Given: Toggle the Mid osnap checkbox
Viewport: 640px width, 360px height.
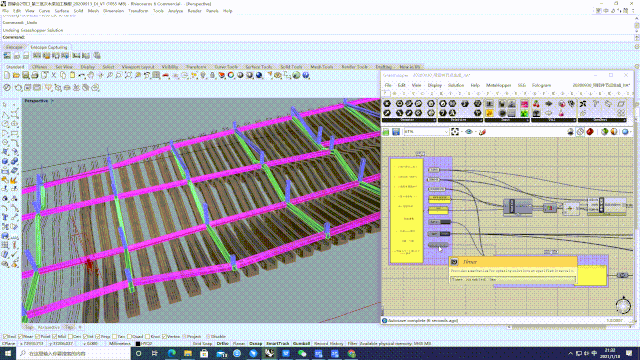Looking at the screenshot, I should click(55, 337).
